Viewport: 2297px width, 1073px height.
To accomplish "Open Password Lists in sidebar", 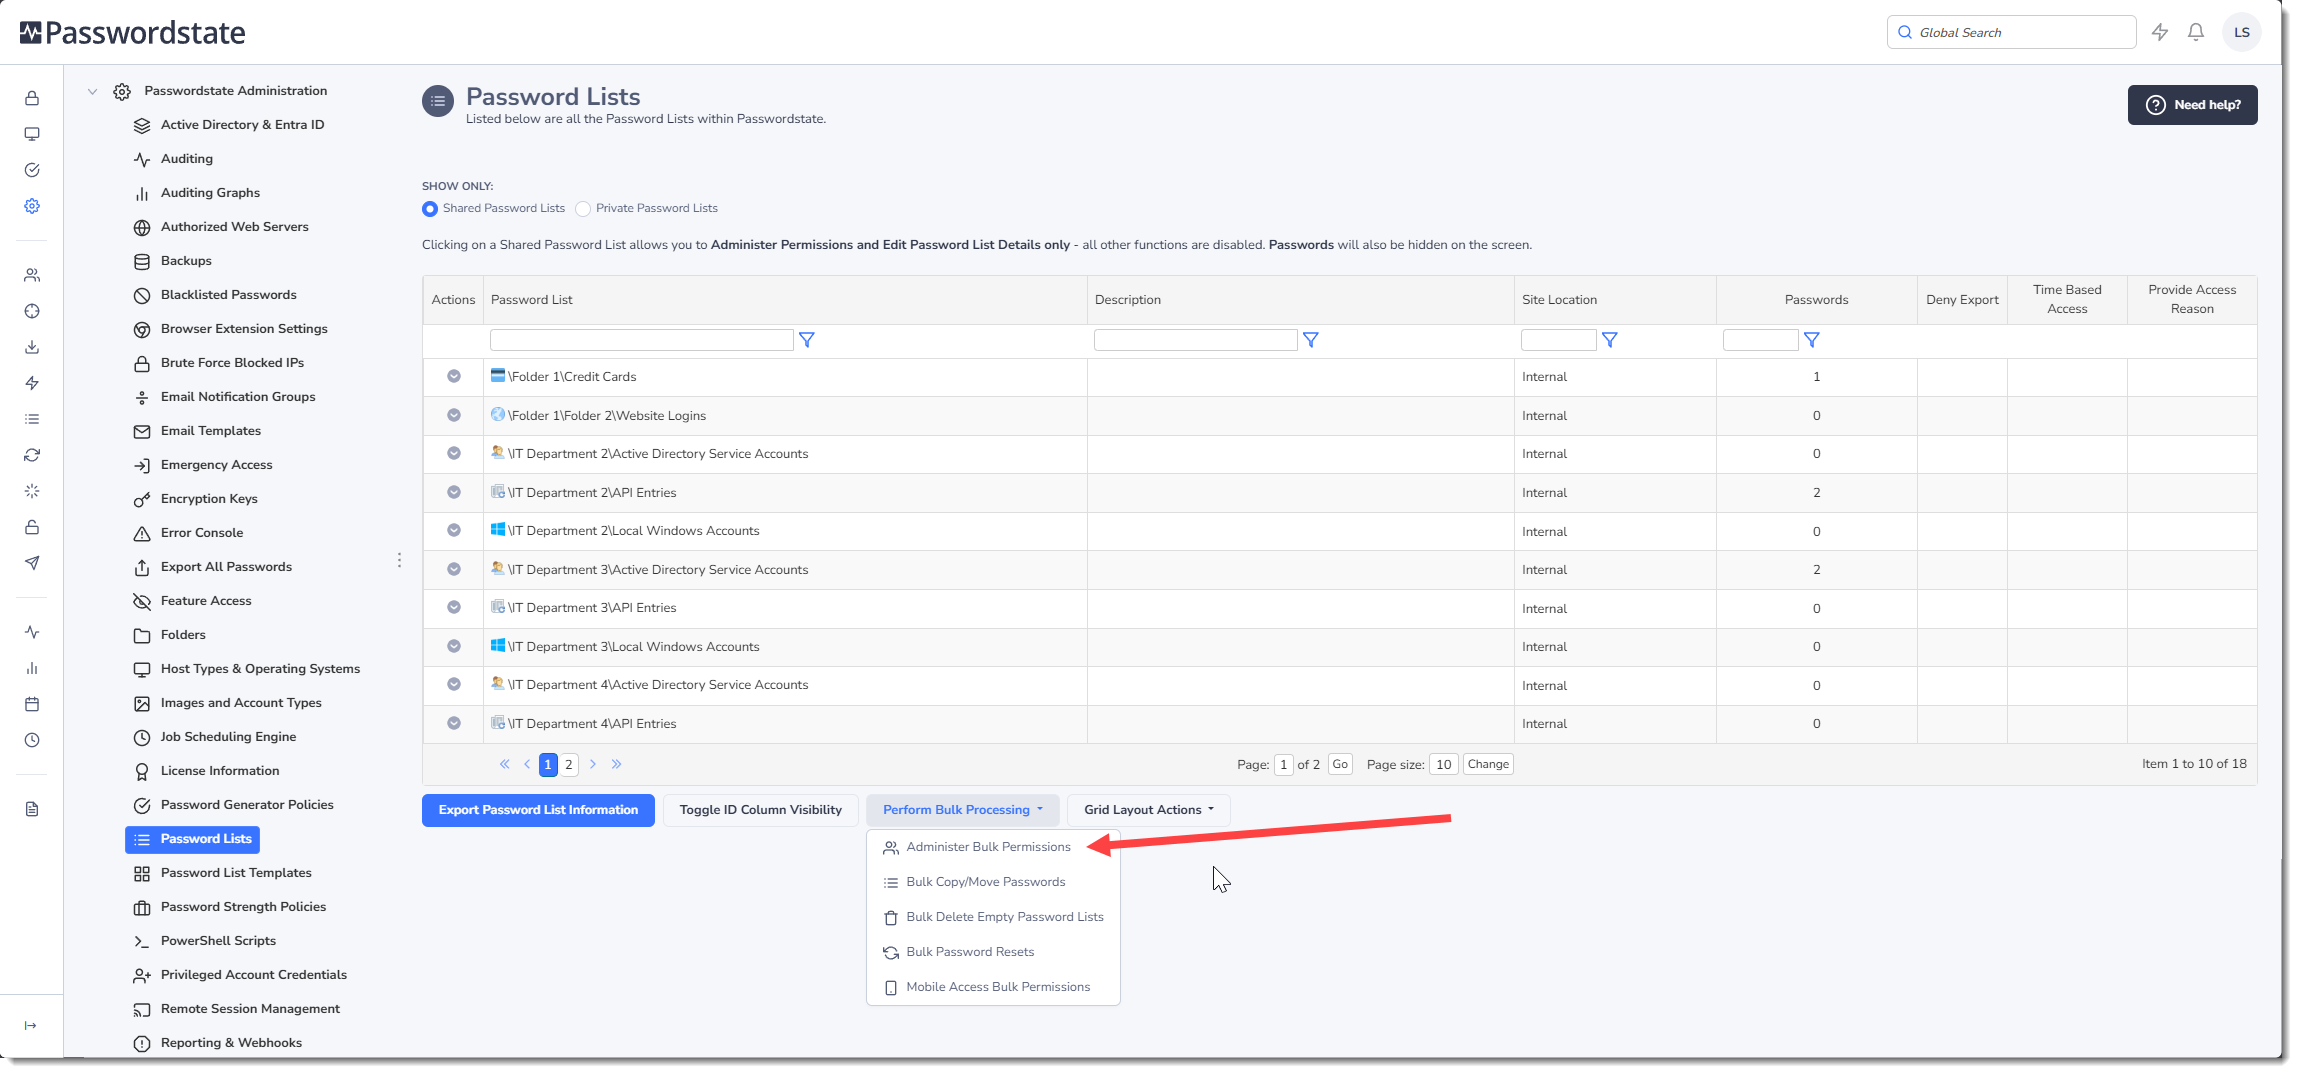I will (x=192, y=839).
